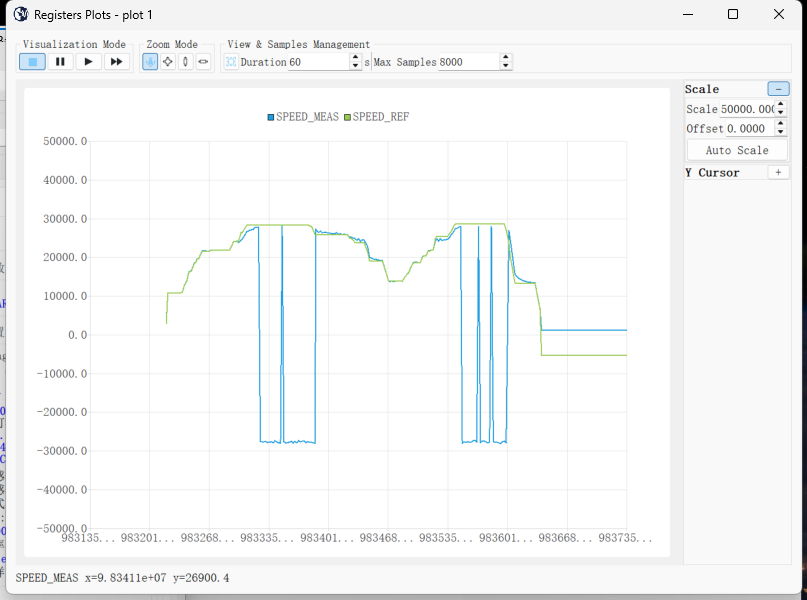Viewport: 807px width, 600px height.
Task: Click the Auto Scale button
Action: (x=737, y=150)
